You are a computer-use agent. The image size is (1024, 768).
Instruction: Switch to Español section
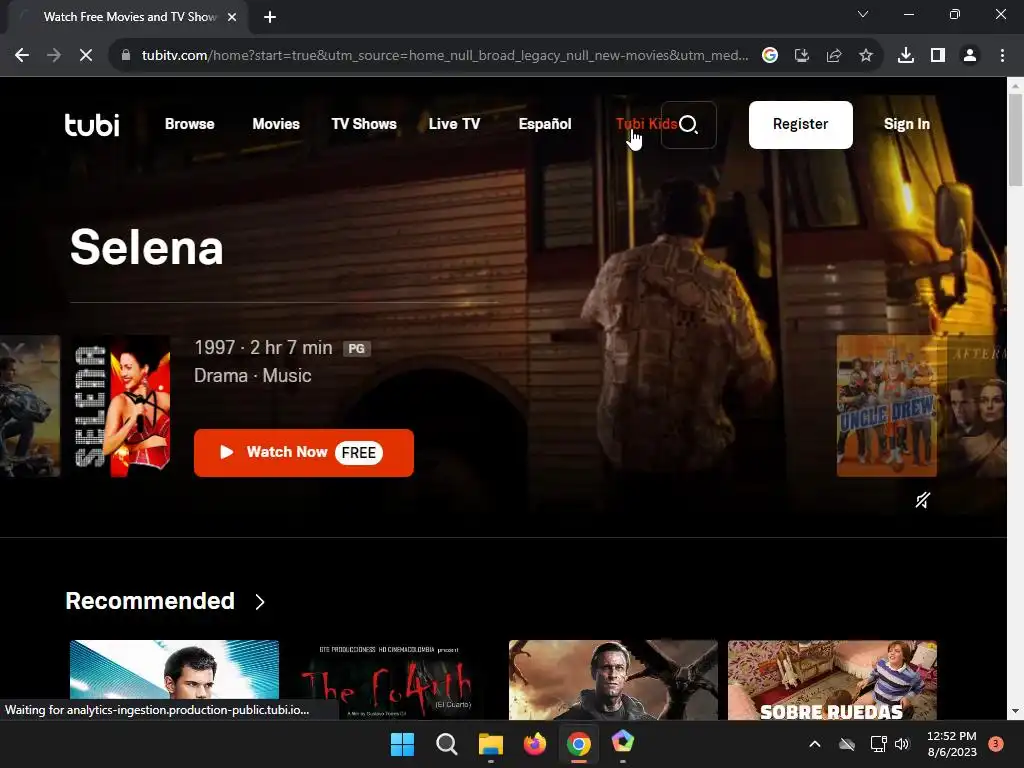tap(545, 124)
